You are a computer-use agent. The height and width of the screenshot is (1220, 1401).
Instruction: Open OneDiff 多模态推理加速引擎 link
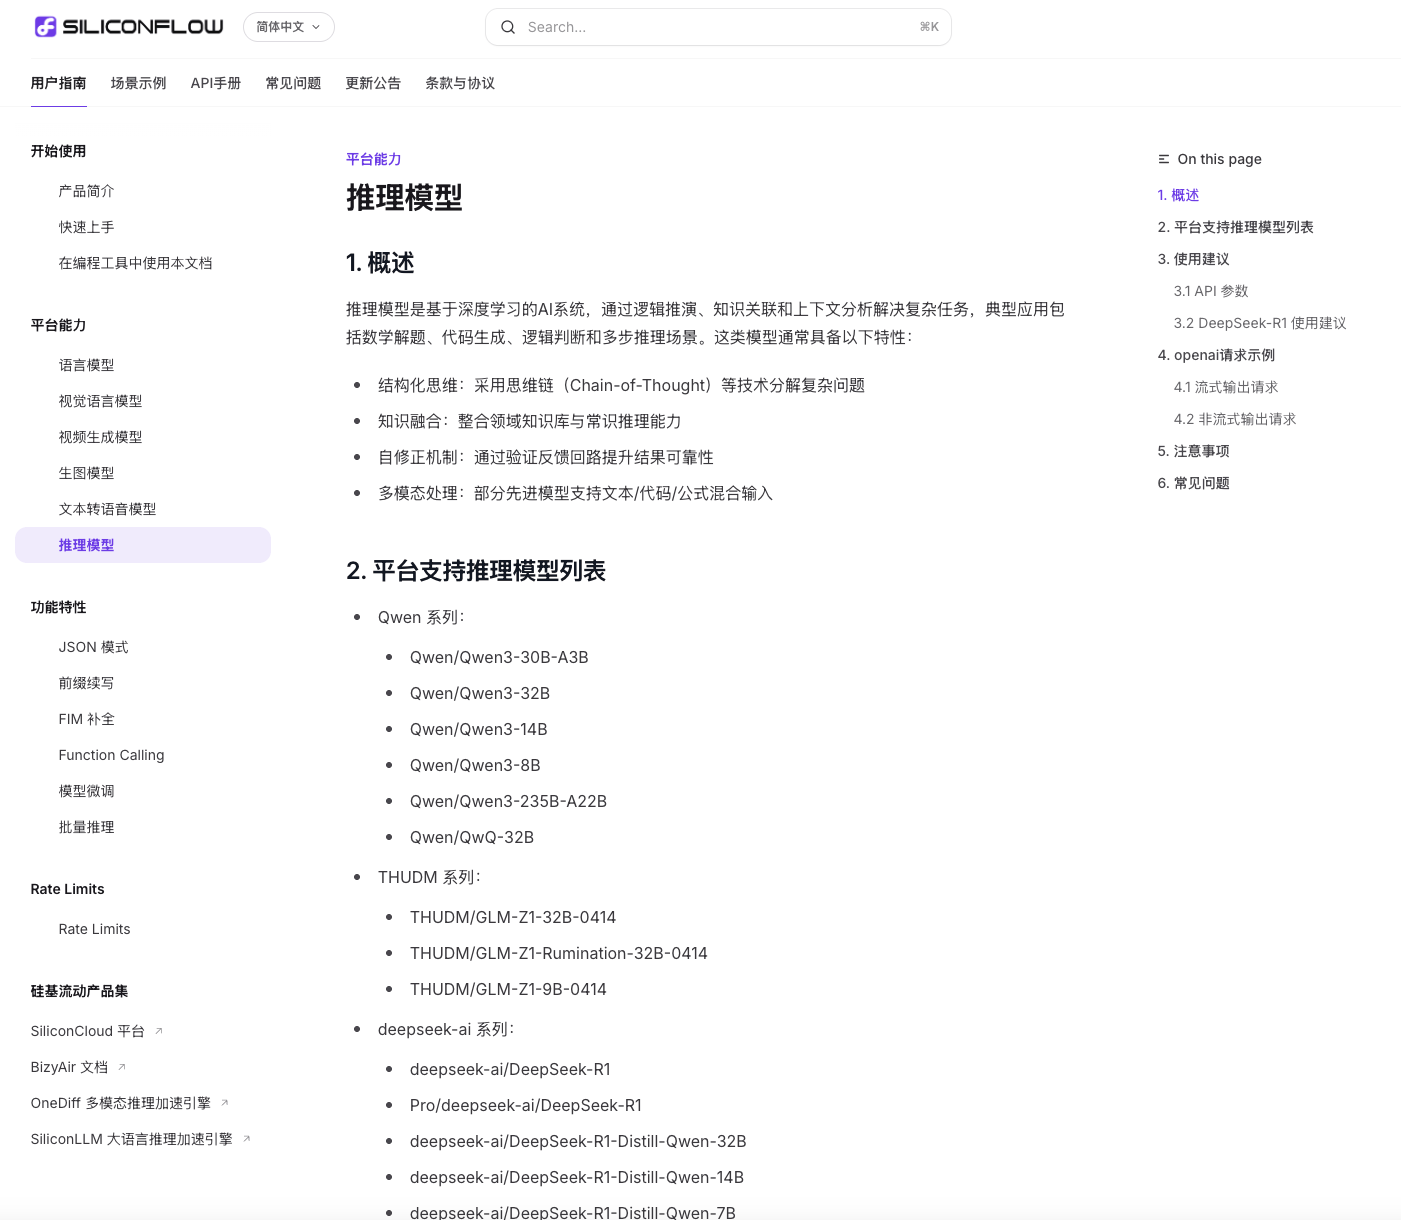click(x=121, y=1103)
